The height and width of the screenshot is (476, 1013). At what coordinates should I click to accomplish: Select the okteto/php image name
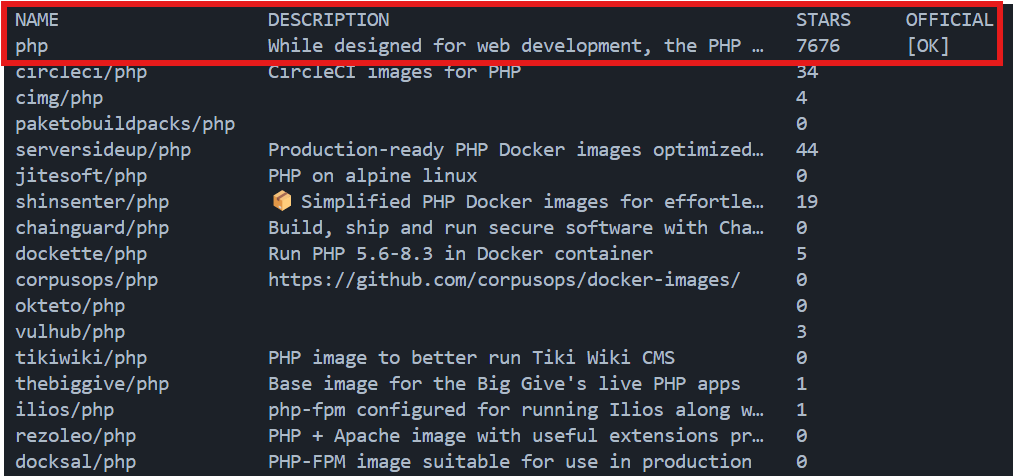[70, 305]
